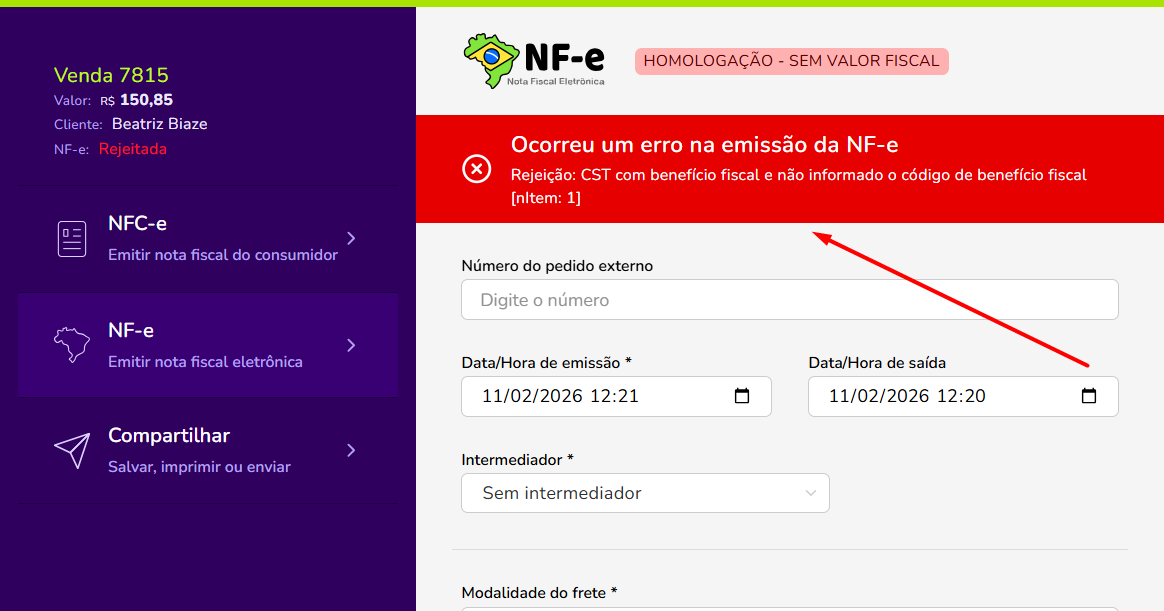Click the HOMOLOGAÇÃO - SEM VALOR FISCAL badge
This screenshot has width=1164, height=611.
click(x=791, y=61)
